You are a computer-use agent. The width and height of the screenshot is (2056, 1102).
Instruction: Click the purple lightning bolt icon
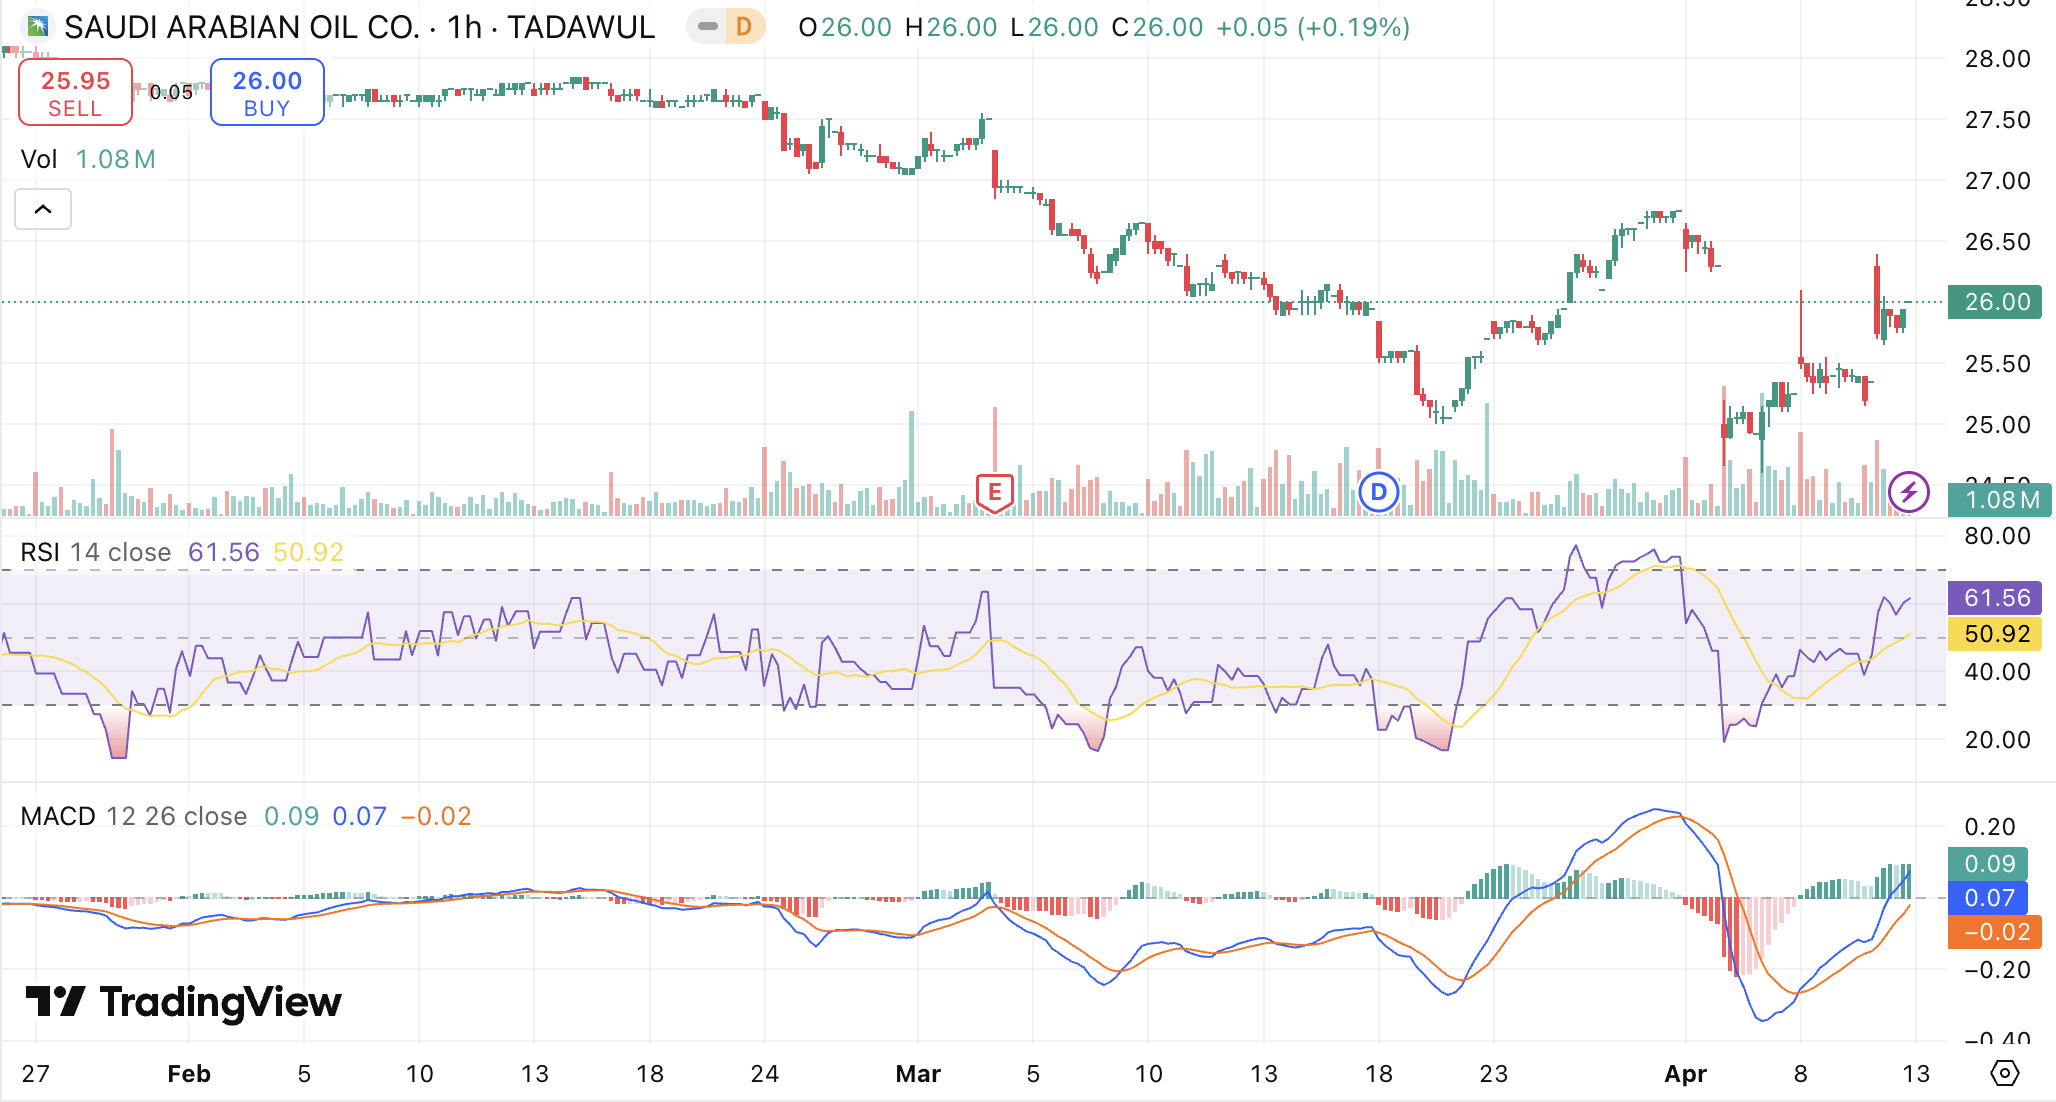pyautogui.click(x=1908, y=492)
